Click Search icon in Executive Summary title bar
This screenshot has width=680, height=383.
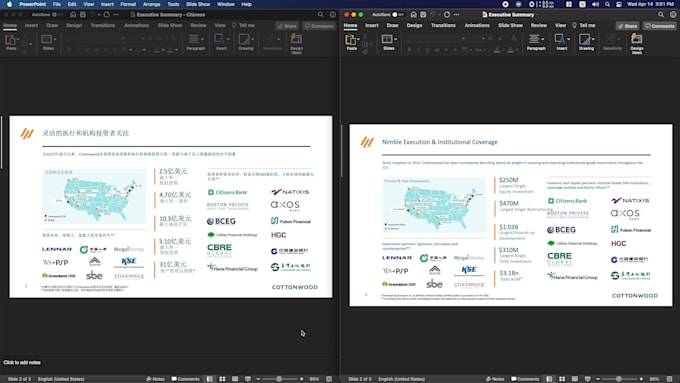point(661,14)
